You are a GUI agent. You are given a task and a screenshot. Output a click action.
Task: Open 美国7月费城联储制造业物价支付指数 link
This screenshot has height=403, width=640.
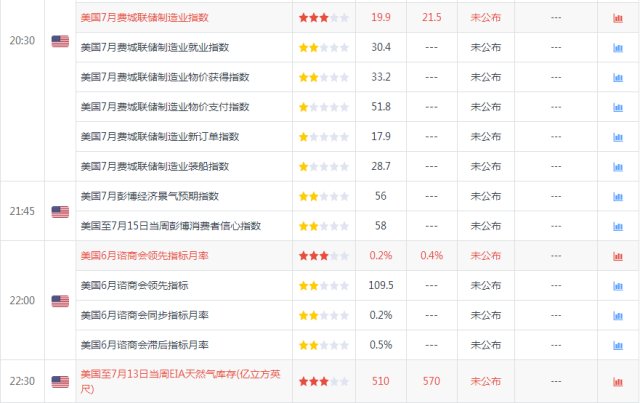pyautogui.click(x=165, y=107)
